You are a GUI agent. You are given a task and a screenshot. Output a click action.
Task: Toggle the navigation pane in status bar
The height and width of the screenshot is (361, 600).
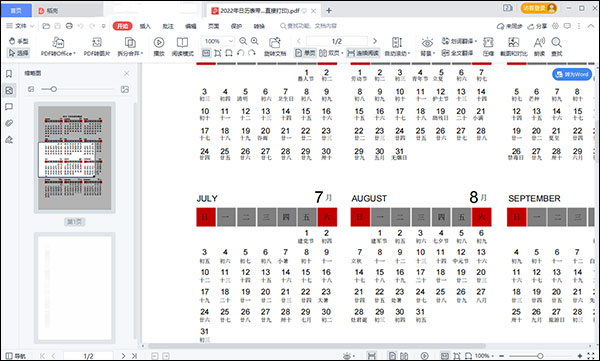[x=16, y=356]
